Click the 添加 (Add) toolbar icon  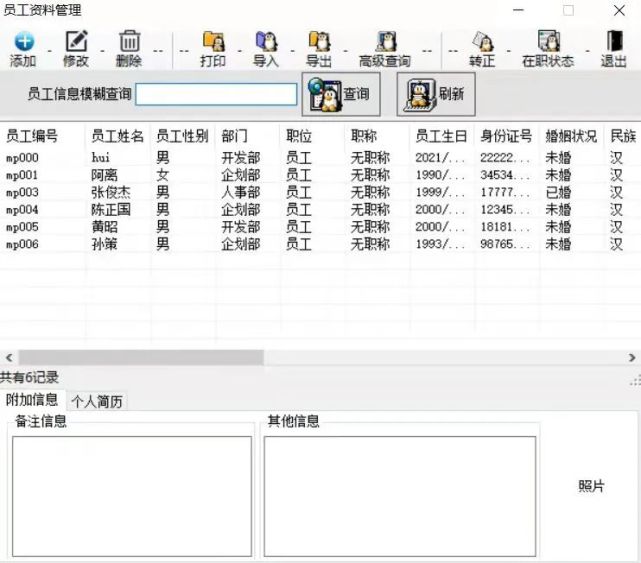point(24,41)
